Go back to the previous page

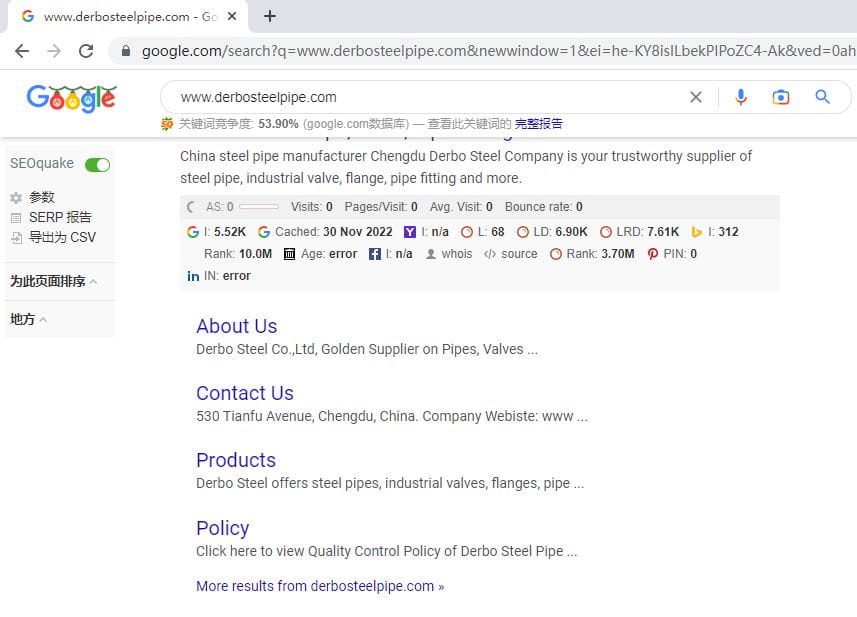click(x=22, y=51)
